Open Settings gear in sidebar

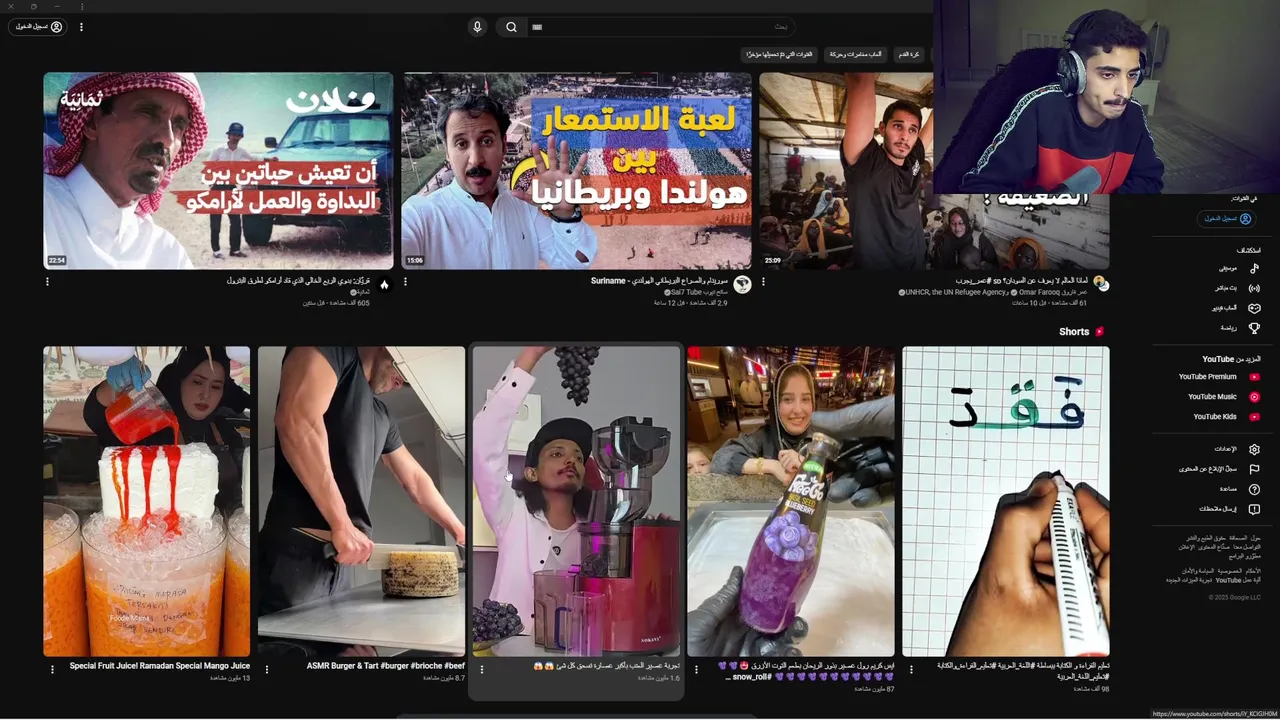click(1254, 449)
